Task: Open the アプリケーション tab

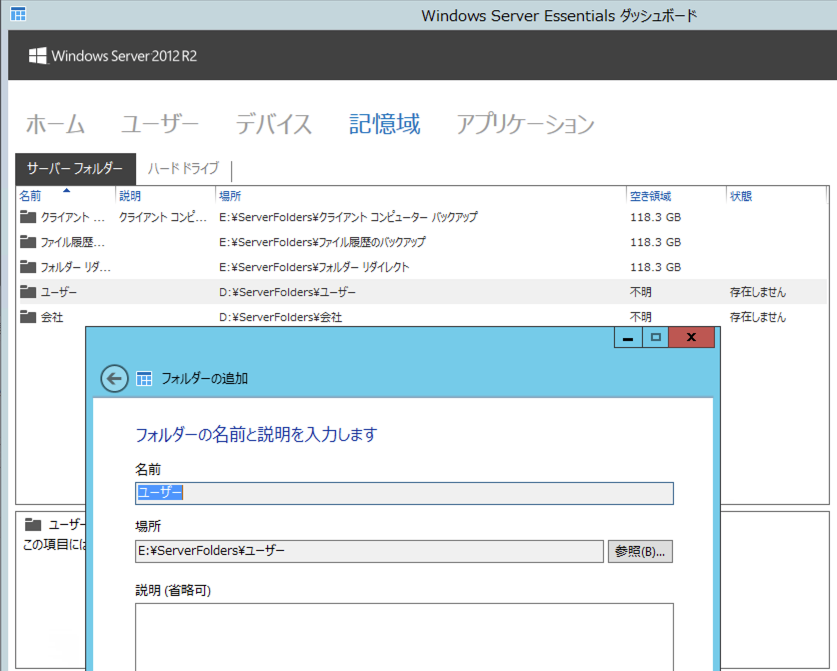Action: point(525,124)
